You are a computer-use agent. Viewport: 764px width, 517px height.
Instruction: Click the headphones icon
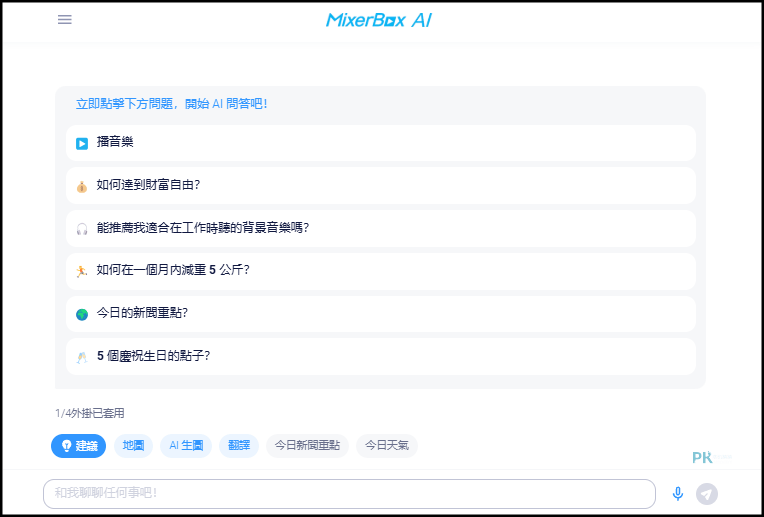[82, 229]
